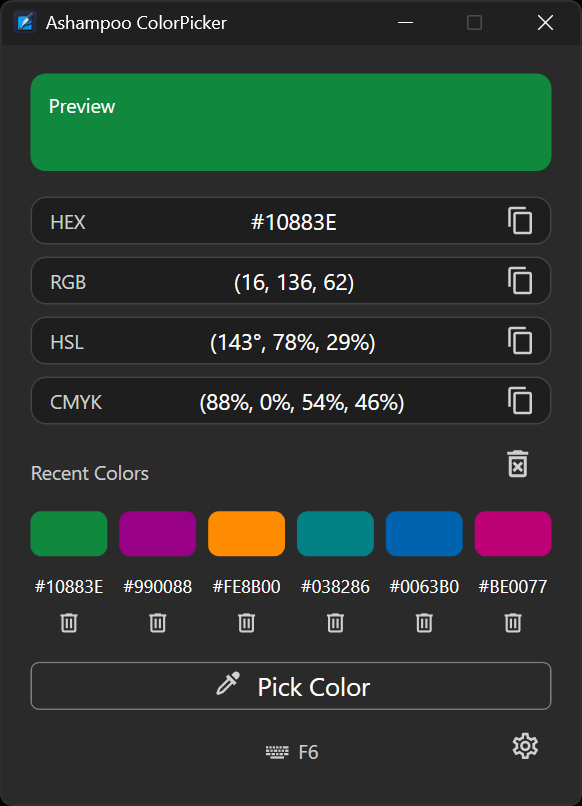The image size is (582, 806).
Task: Click the green Preview color panel
Action: [x=291, y=122]
